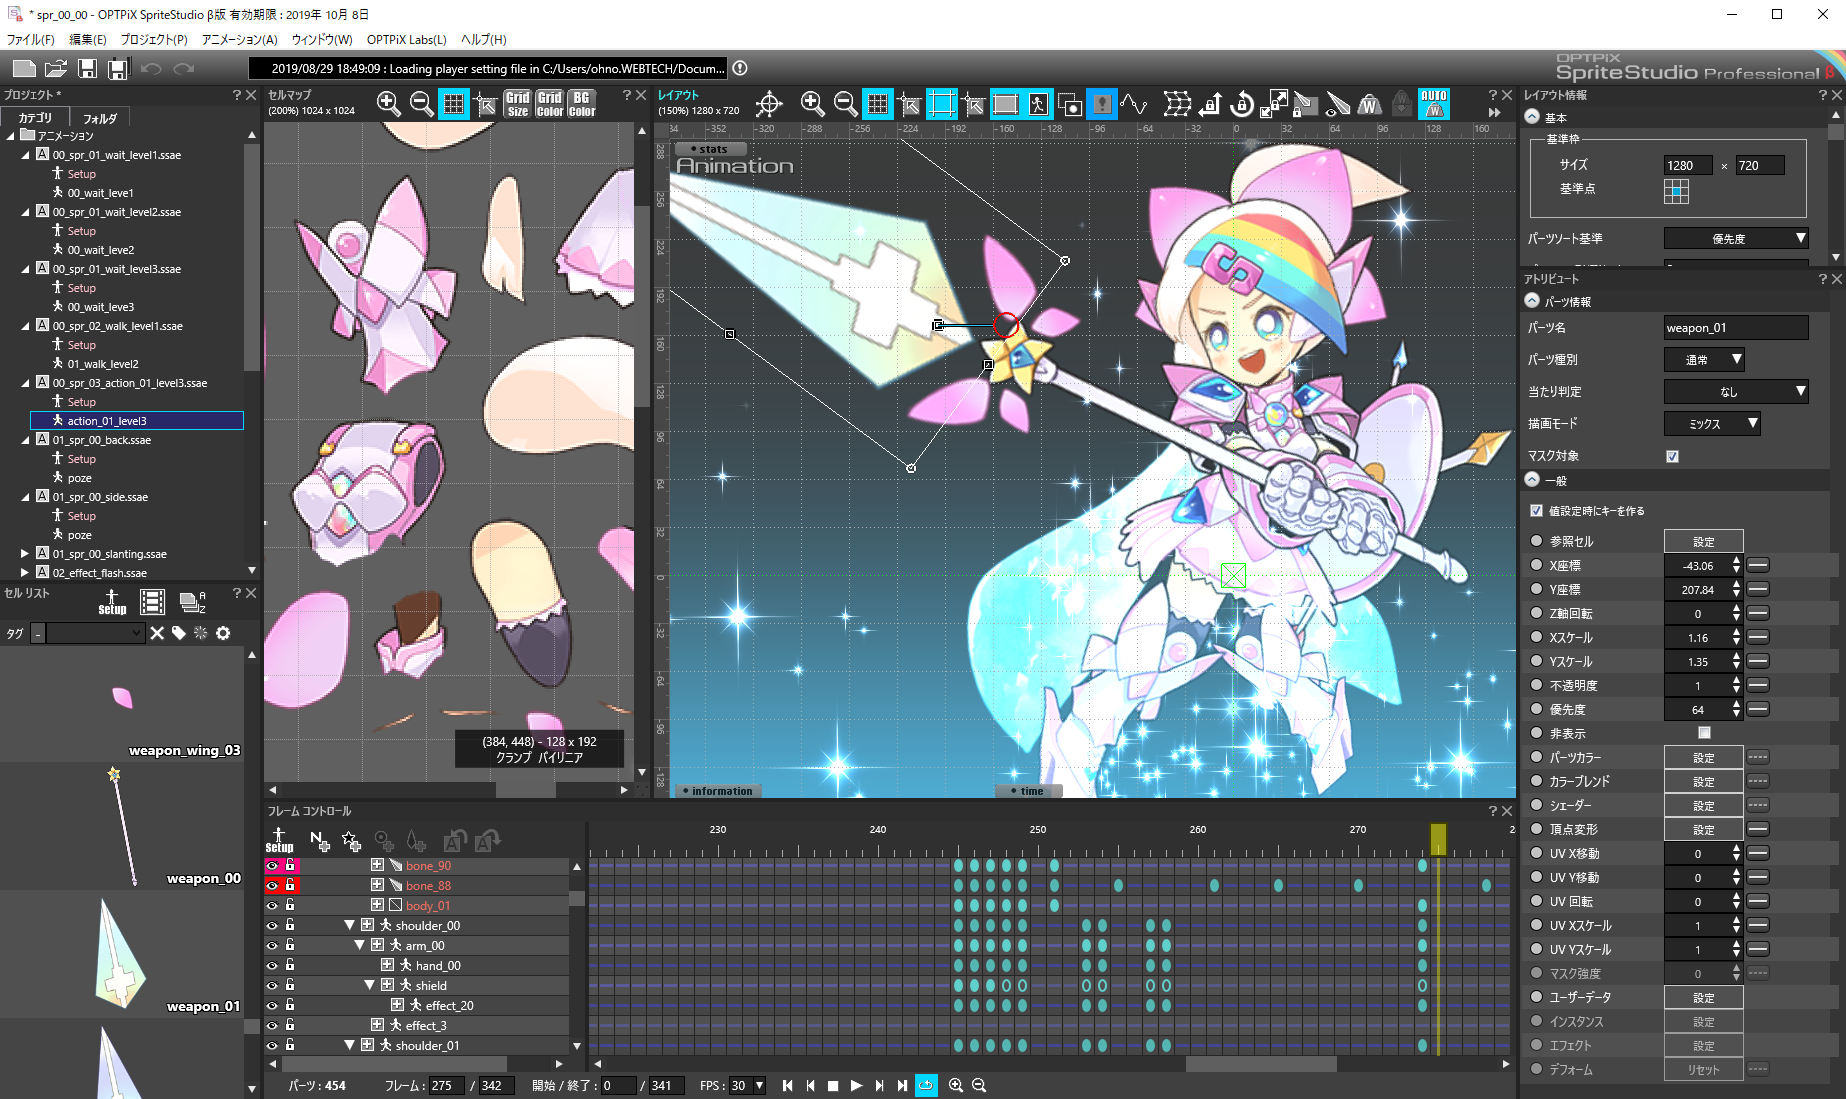Zoom in on the cell map panel
Screen dimensions: 1846x1099
(388, 103)
